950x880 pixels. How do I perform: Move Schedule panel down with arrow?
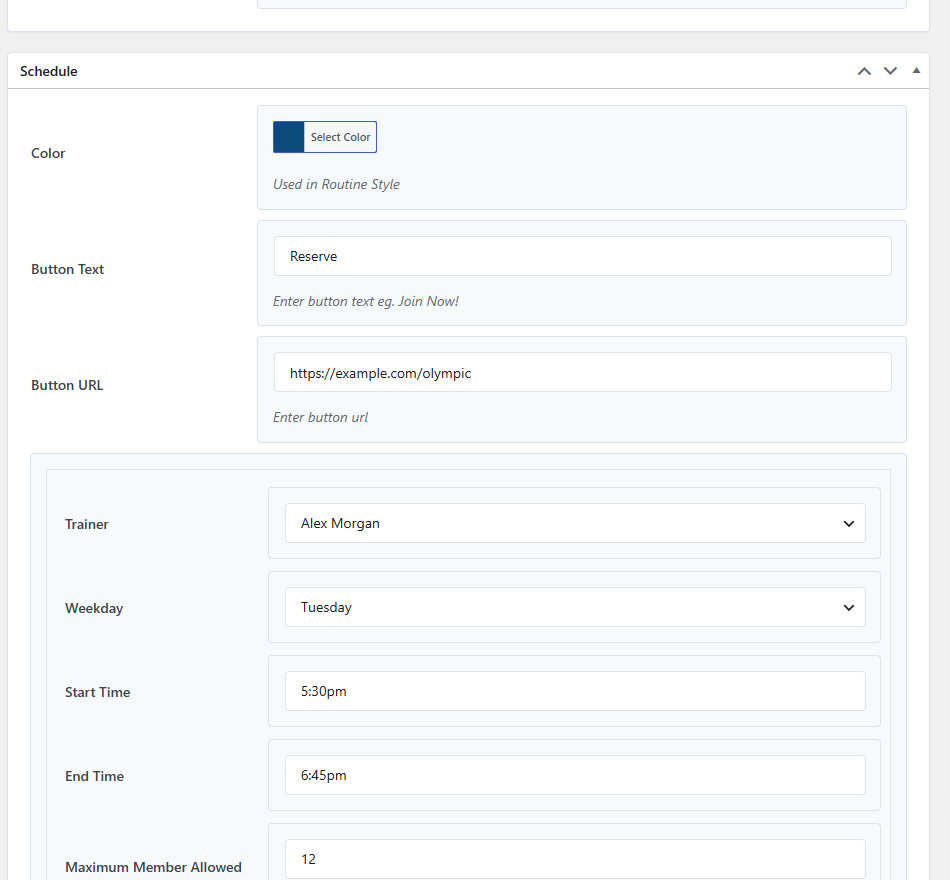(x=890, y=72)
